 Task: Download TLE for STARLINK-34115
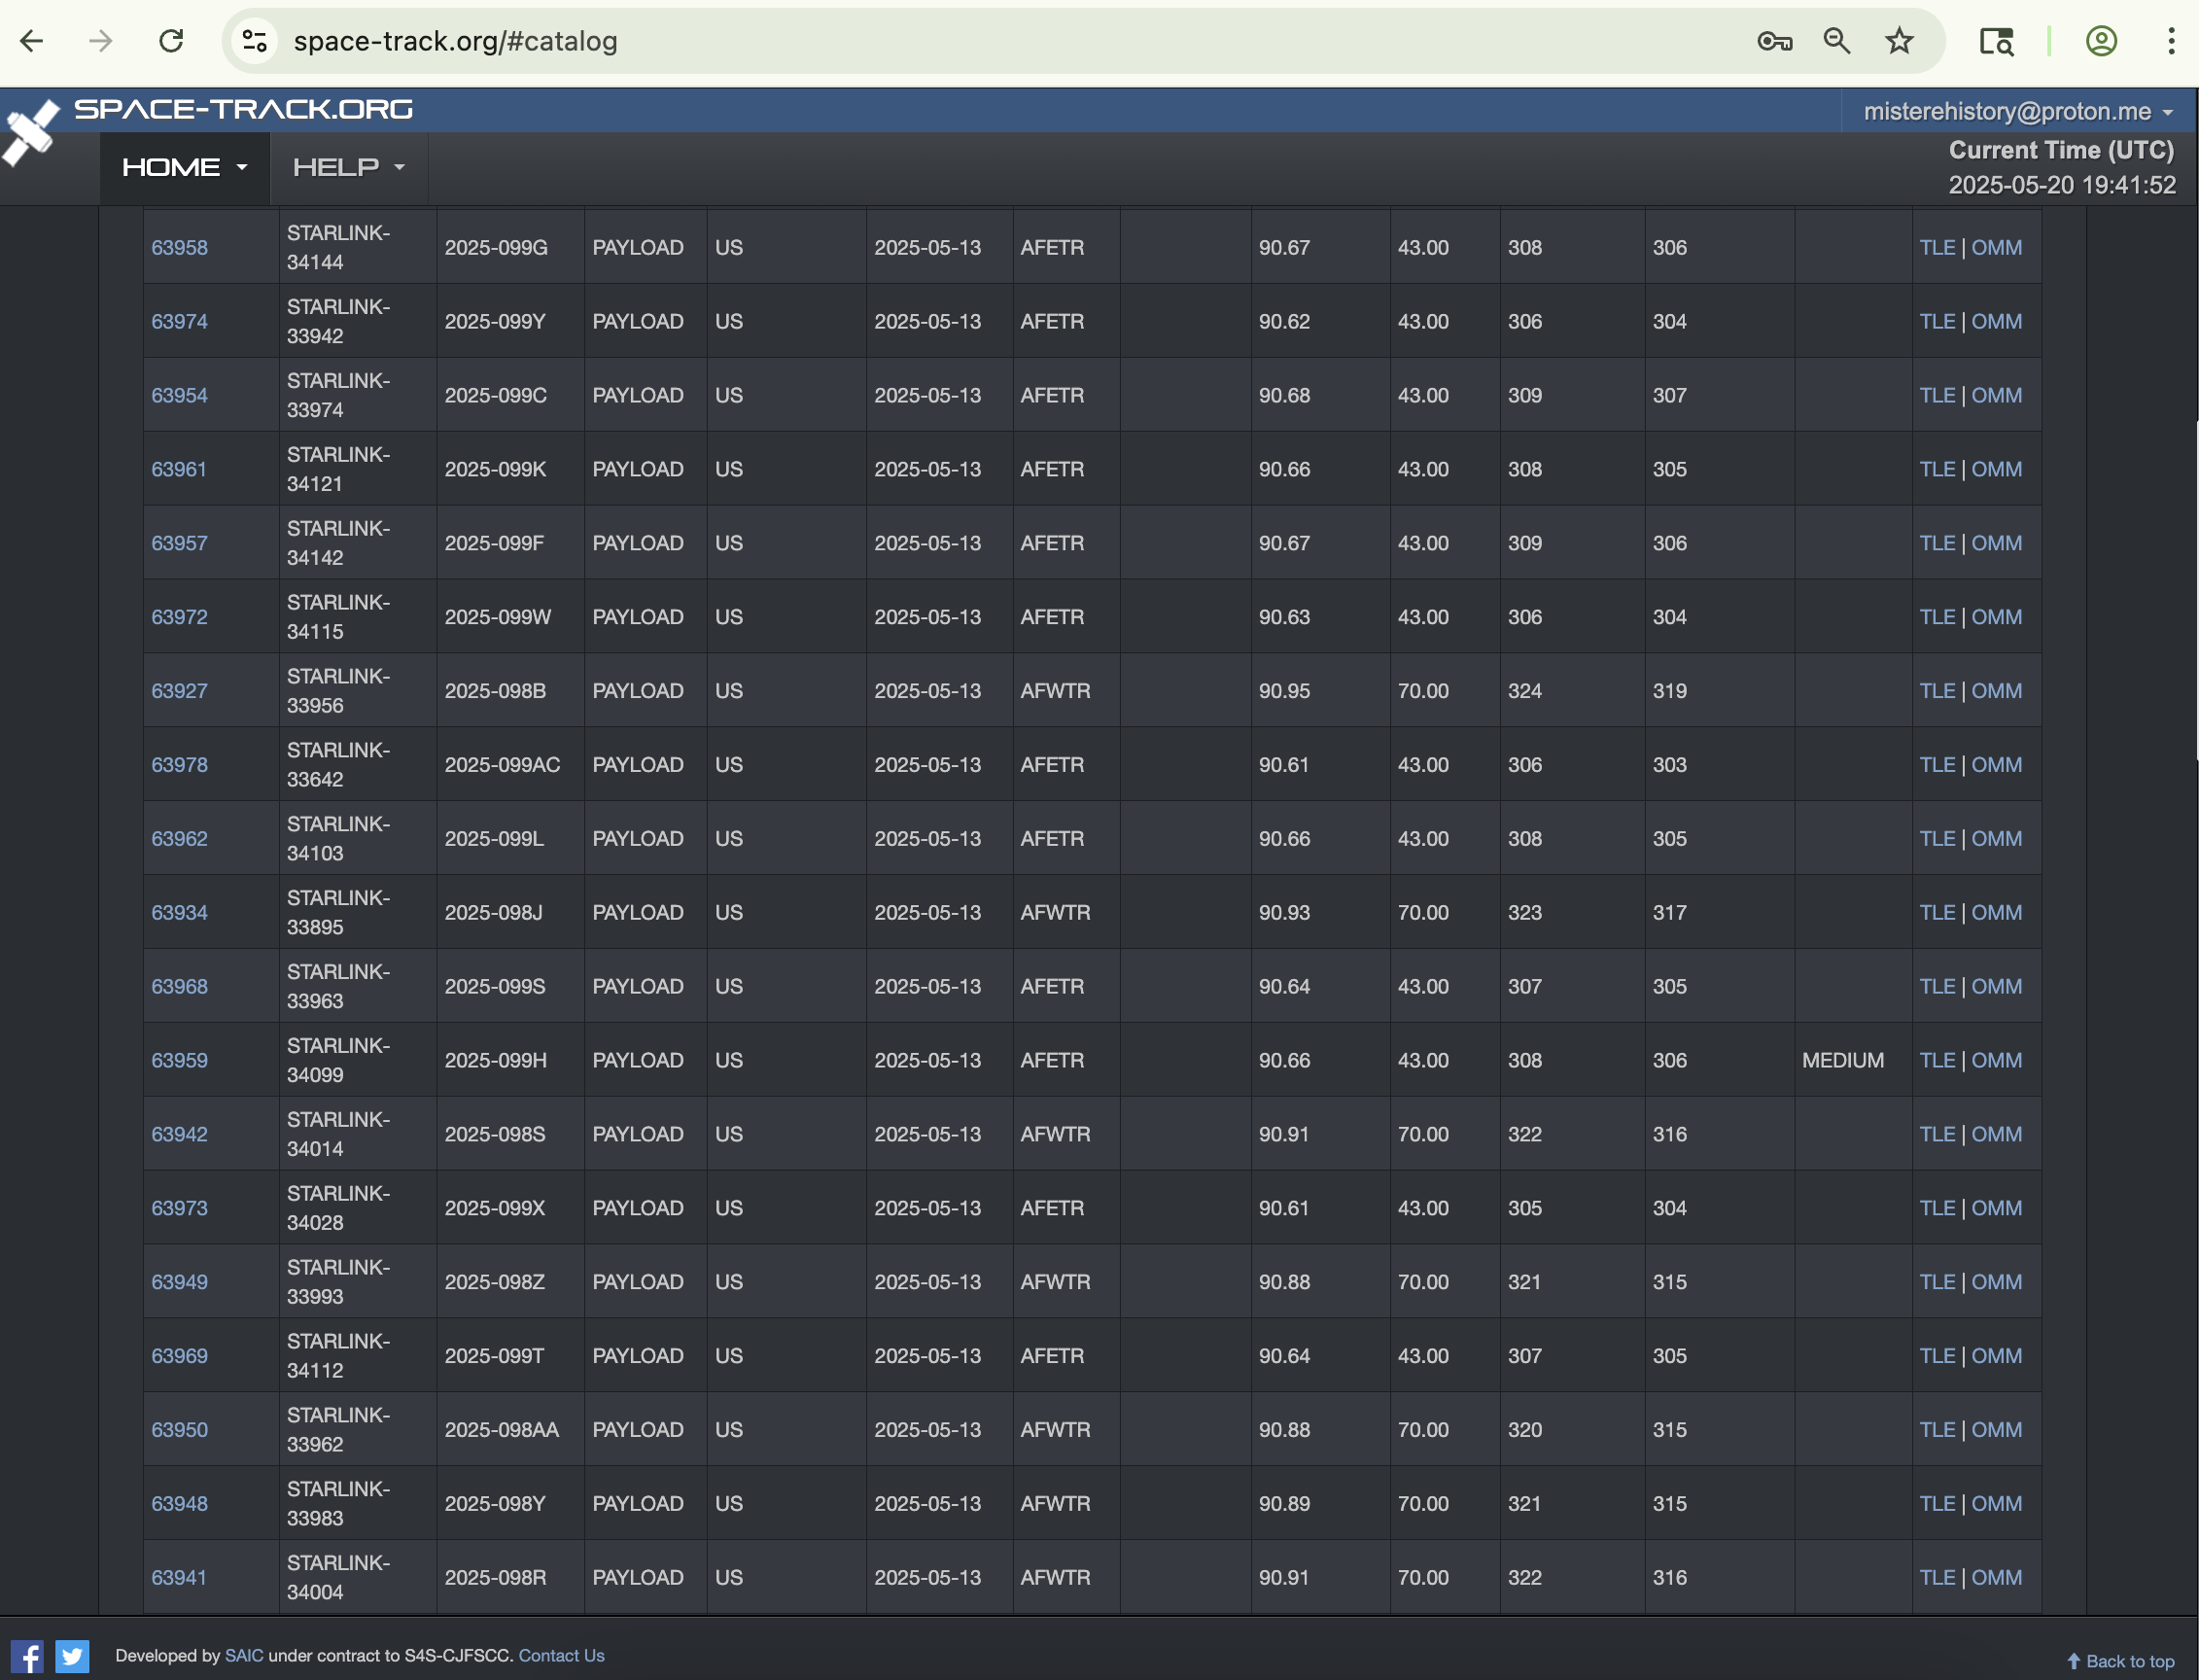tap(1937, 618)
